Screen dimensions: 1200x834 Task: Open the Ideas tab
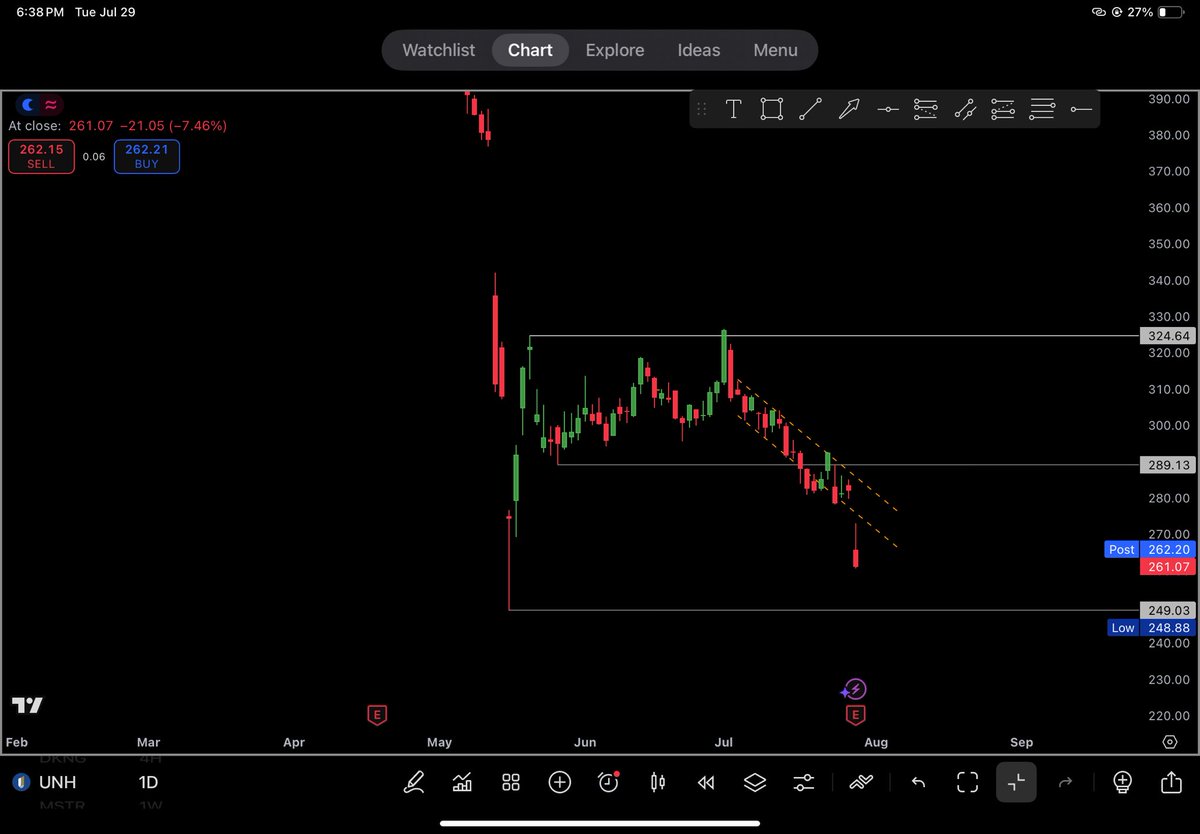[699, 50]
